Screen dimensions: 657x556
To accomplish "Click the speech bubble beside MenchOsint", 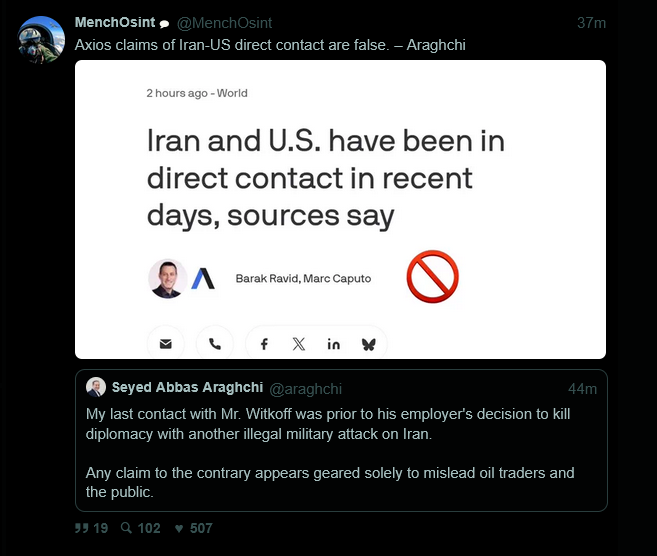I will [x=164, y=23].
